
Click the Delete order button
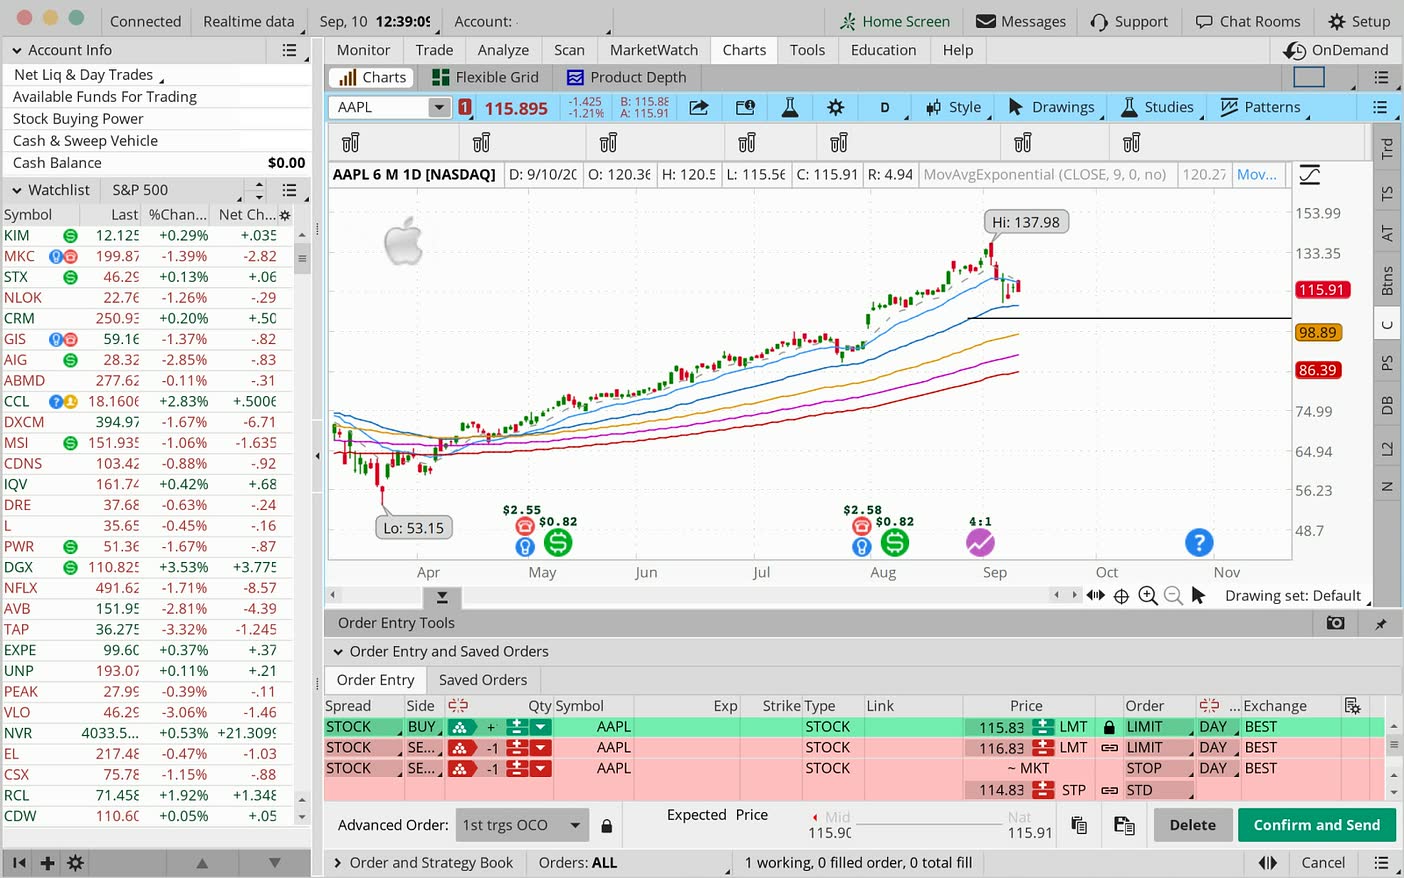[1193, 825]
